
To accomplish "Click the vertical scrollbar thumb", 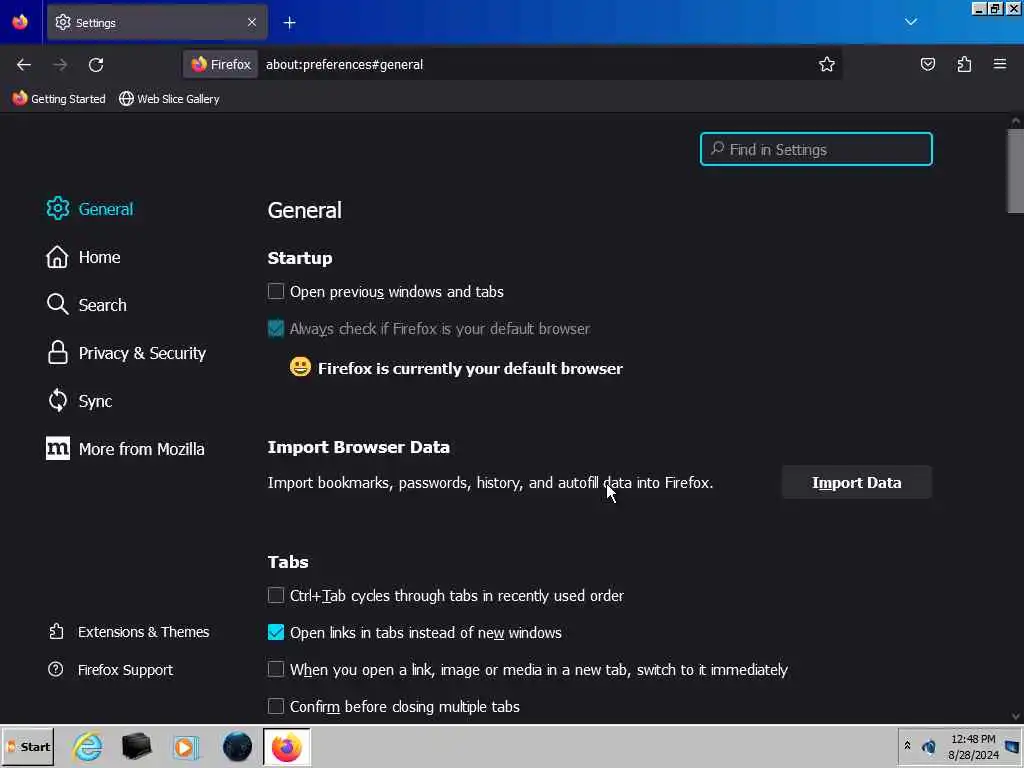I will (x=1015, y=171).
